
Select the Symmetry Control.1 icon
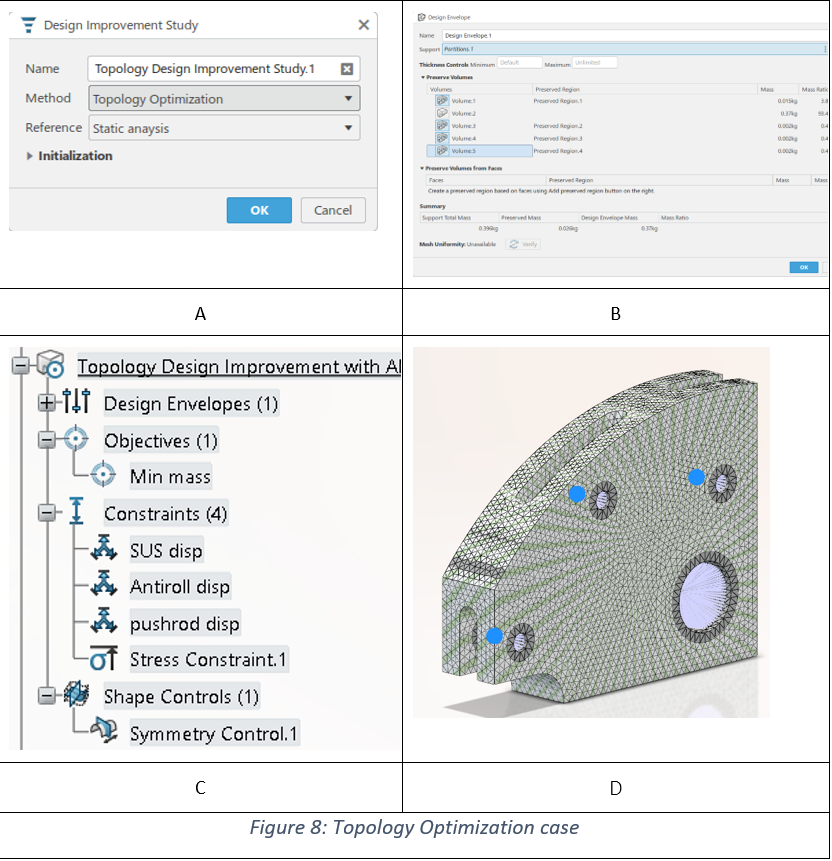coord(104,730)
